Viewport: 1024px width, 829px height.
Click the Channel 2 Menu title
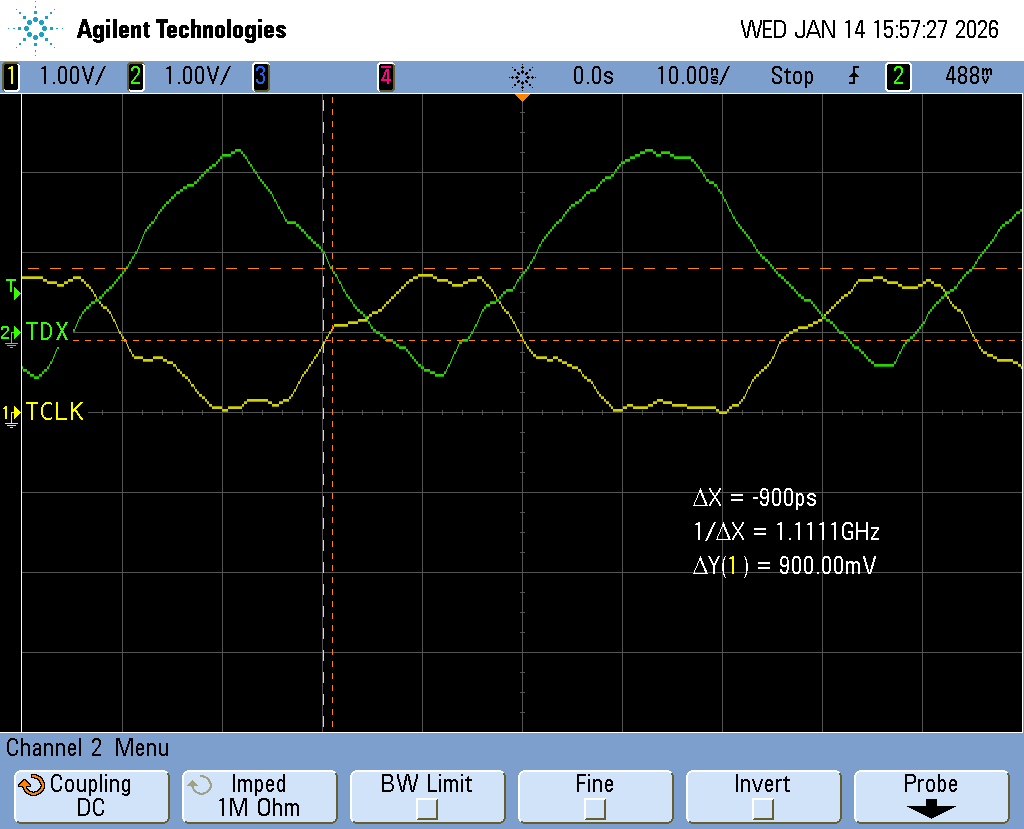point(88,748)
